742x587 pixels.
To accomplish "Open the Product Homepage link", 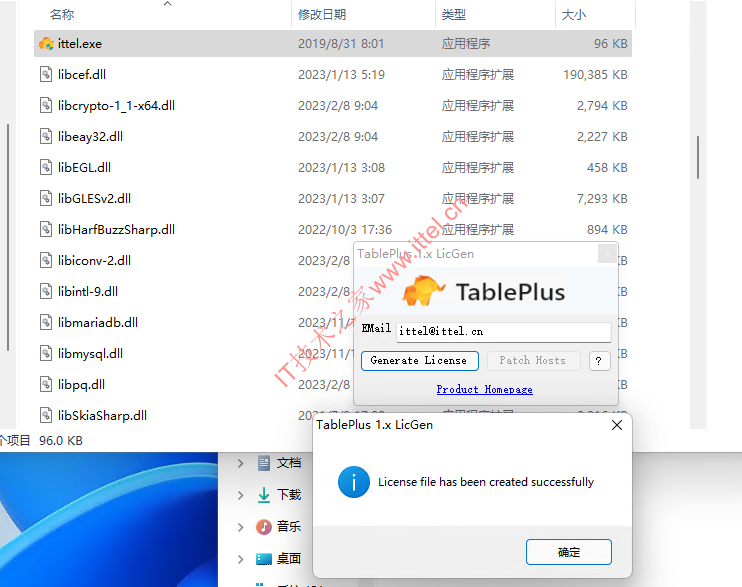I will click(x=484, y=390).
